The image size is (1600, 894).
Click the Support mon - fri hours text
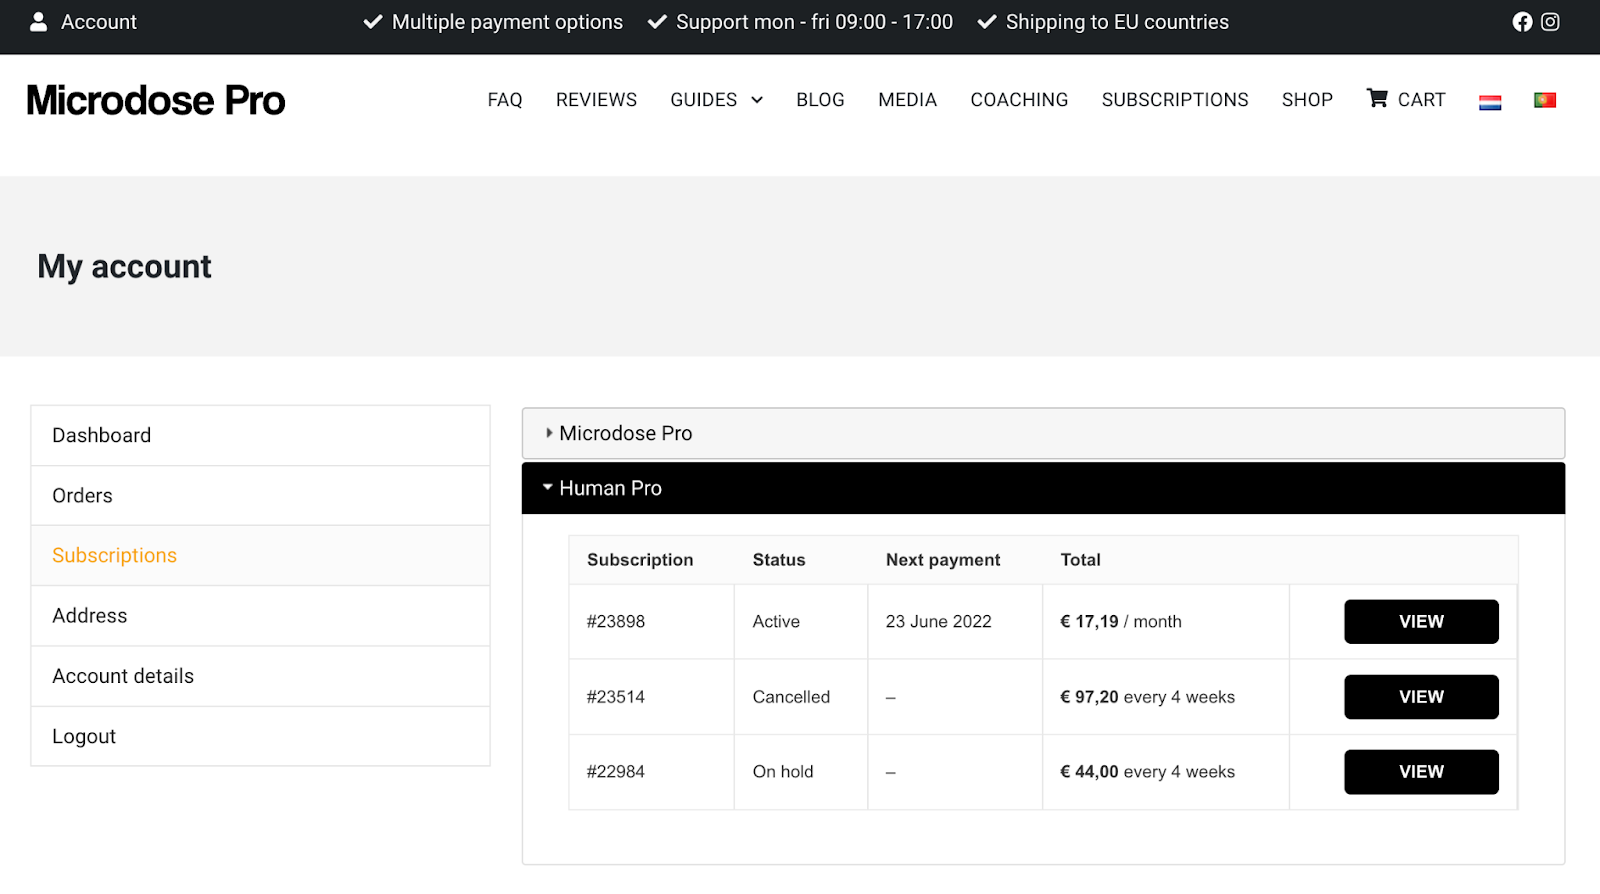pyautogui.click(x=814, y=22)
